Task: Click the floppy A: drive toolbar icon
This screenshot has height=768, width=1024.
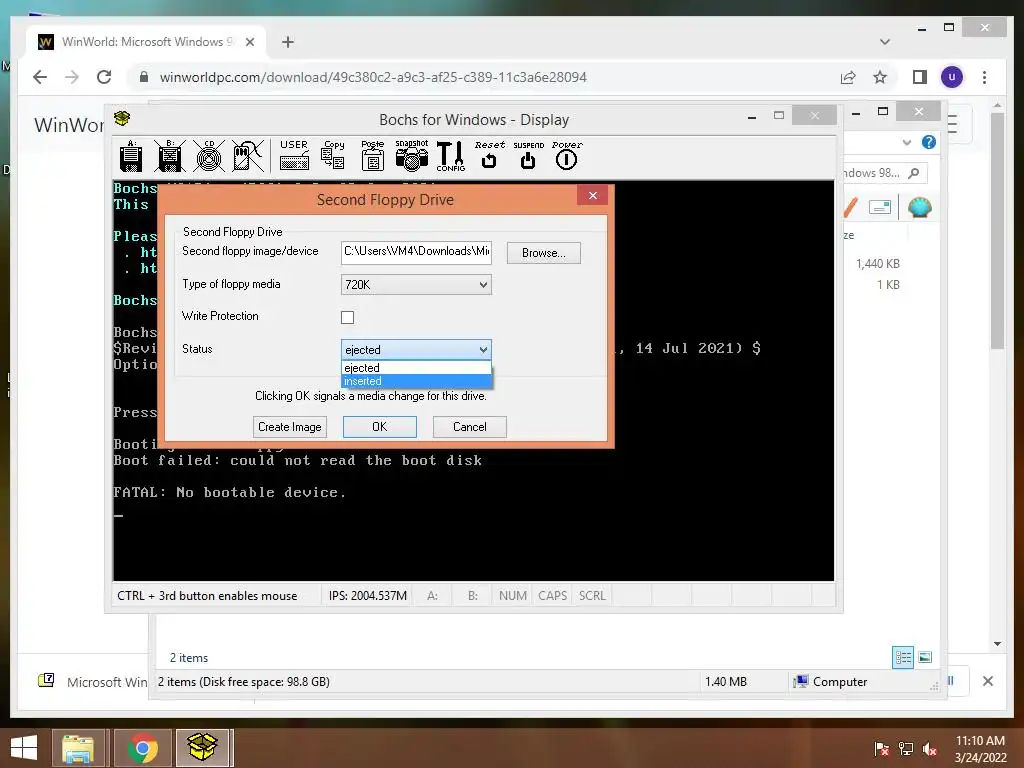Action: point(131,156)
